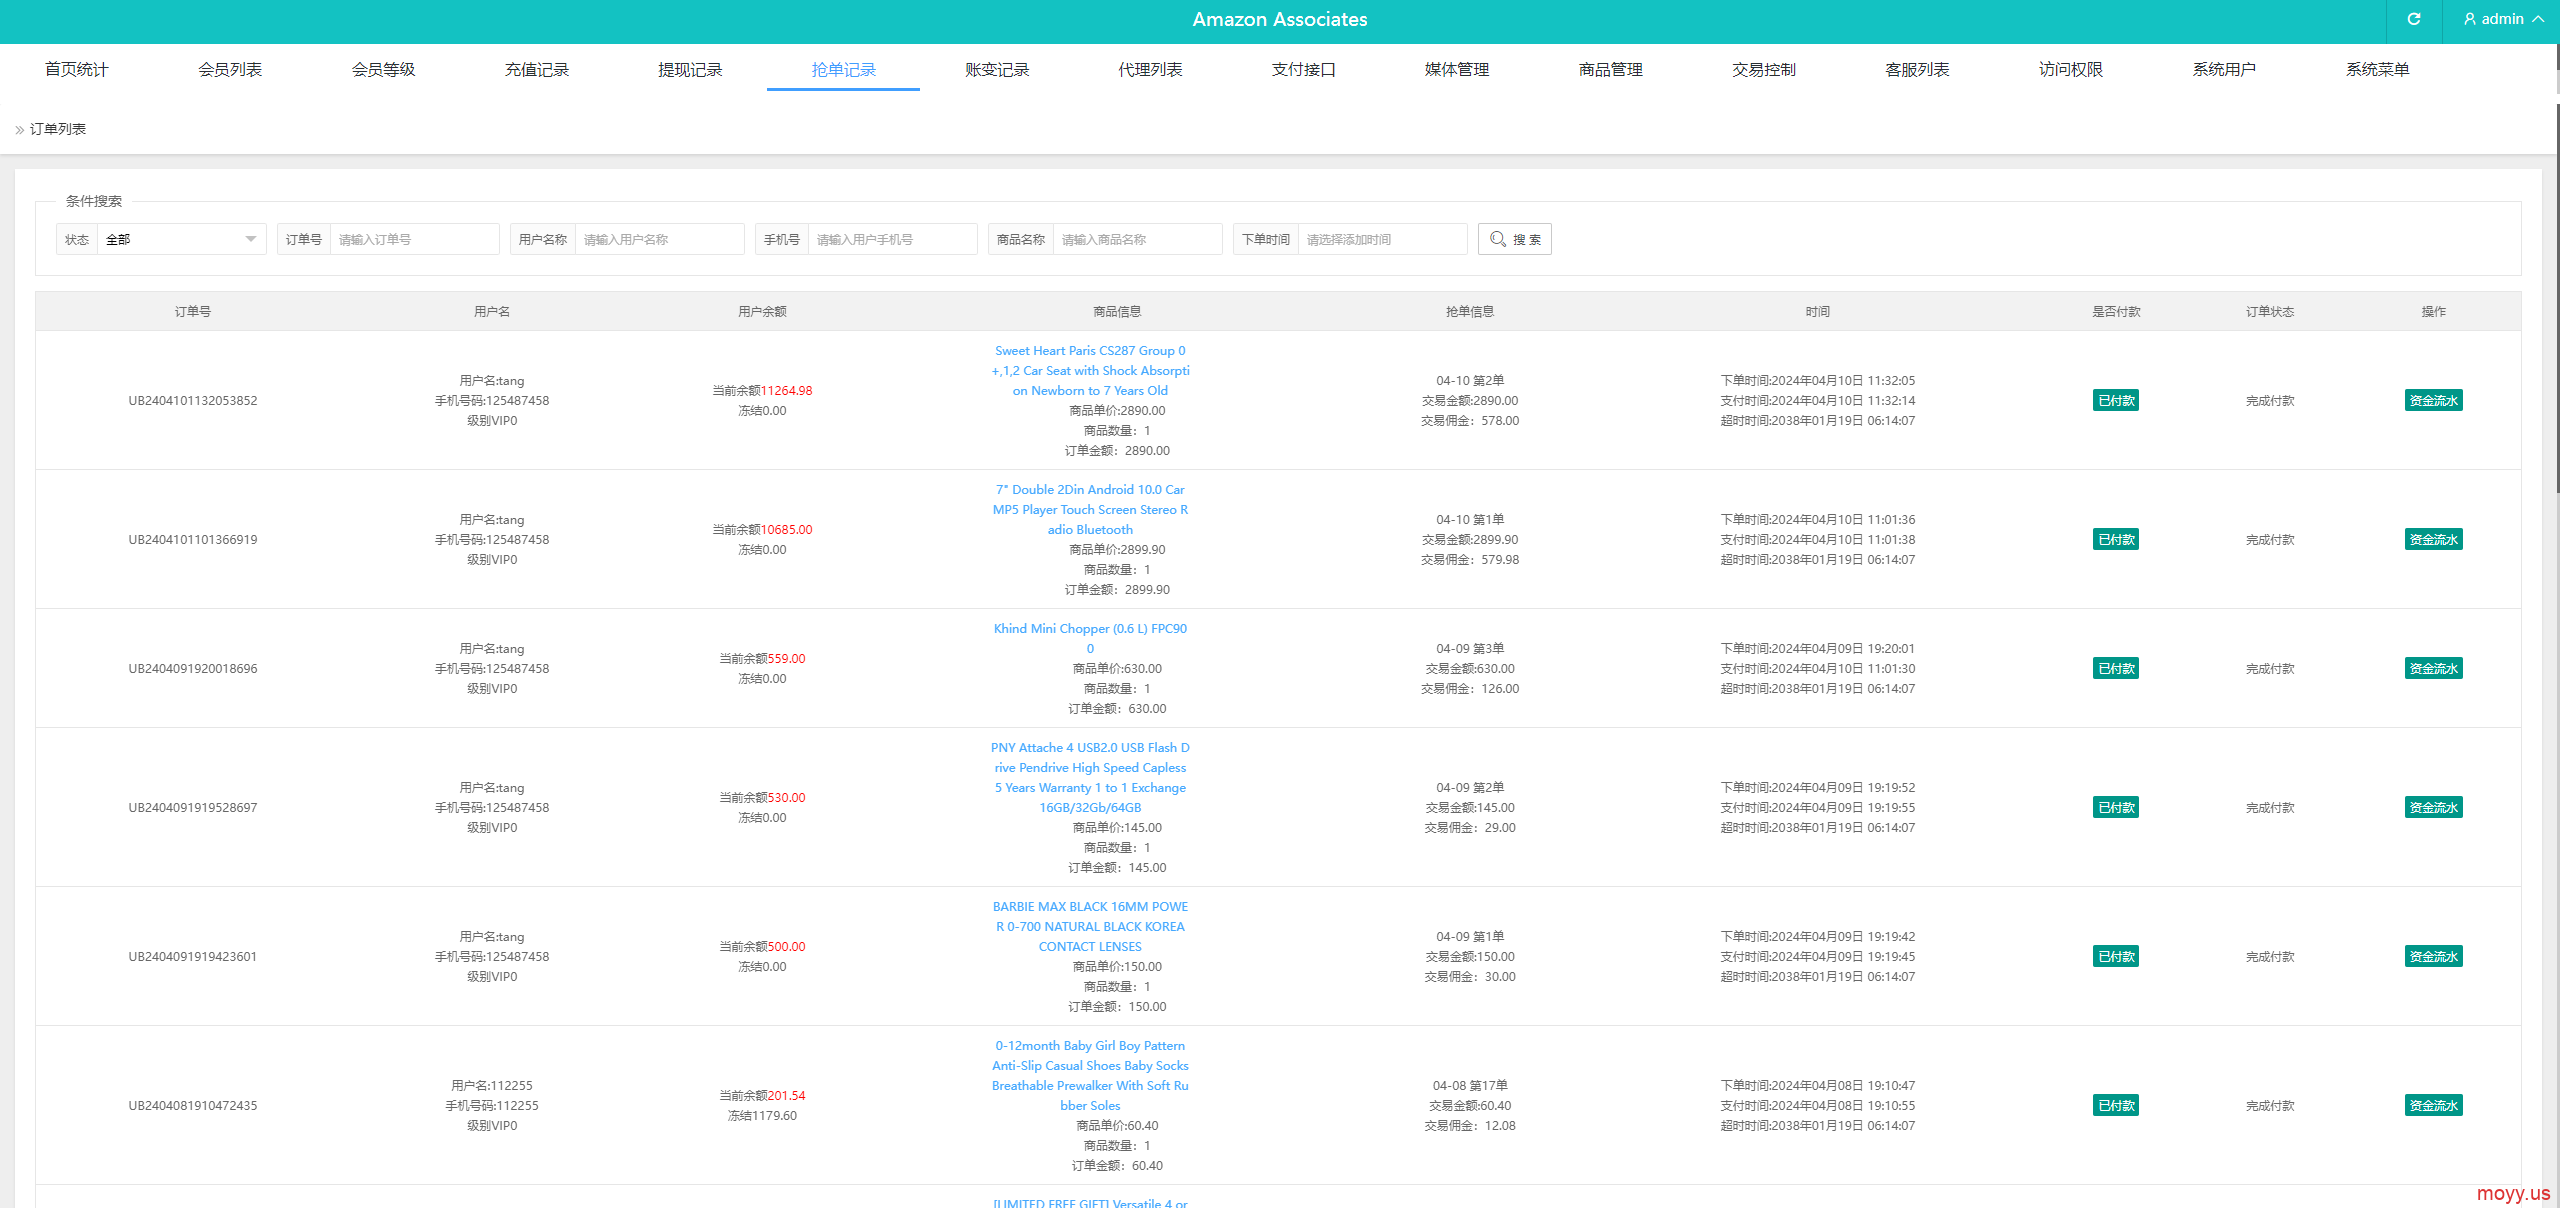
Task: Open the 商品管理 tab
Action: (x=1610, y=69)
